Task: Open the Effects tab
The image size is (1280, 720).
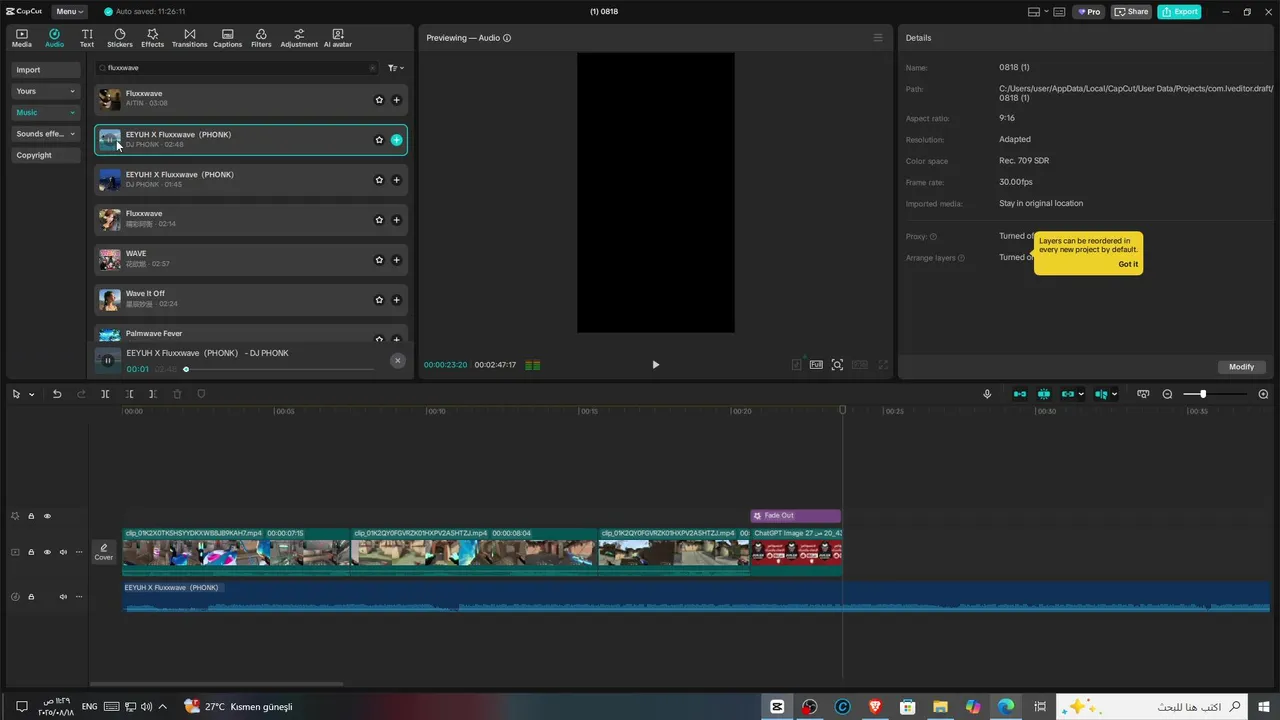Action: click(x=153, y=38)
